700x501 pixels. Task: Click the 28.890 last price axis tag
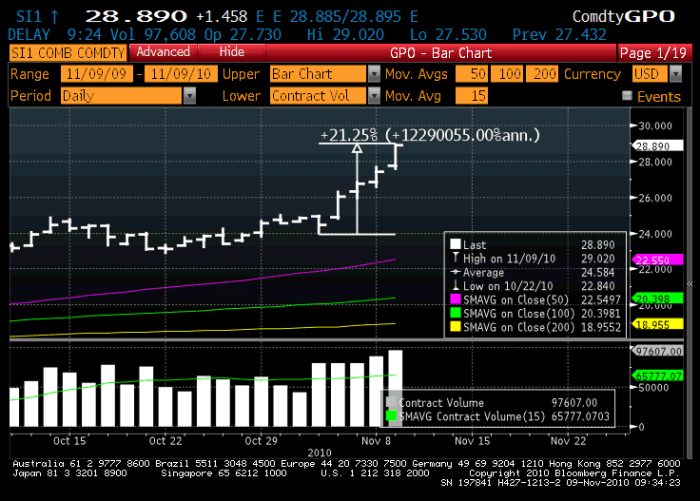pyautogui.click(x=657, y=146)
